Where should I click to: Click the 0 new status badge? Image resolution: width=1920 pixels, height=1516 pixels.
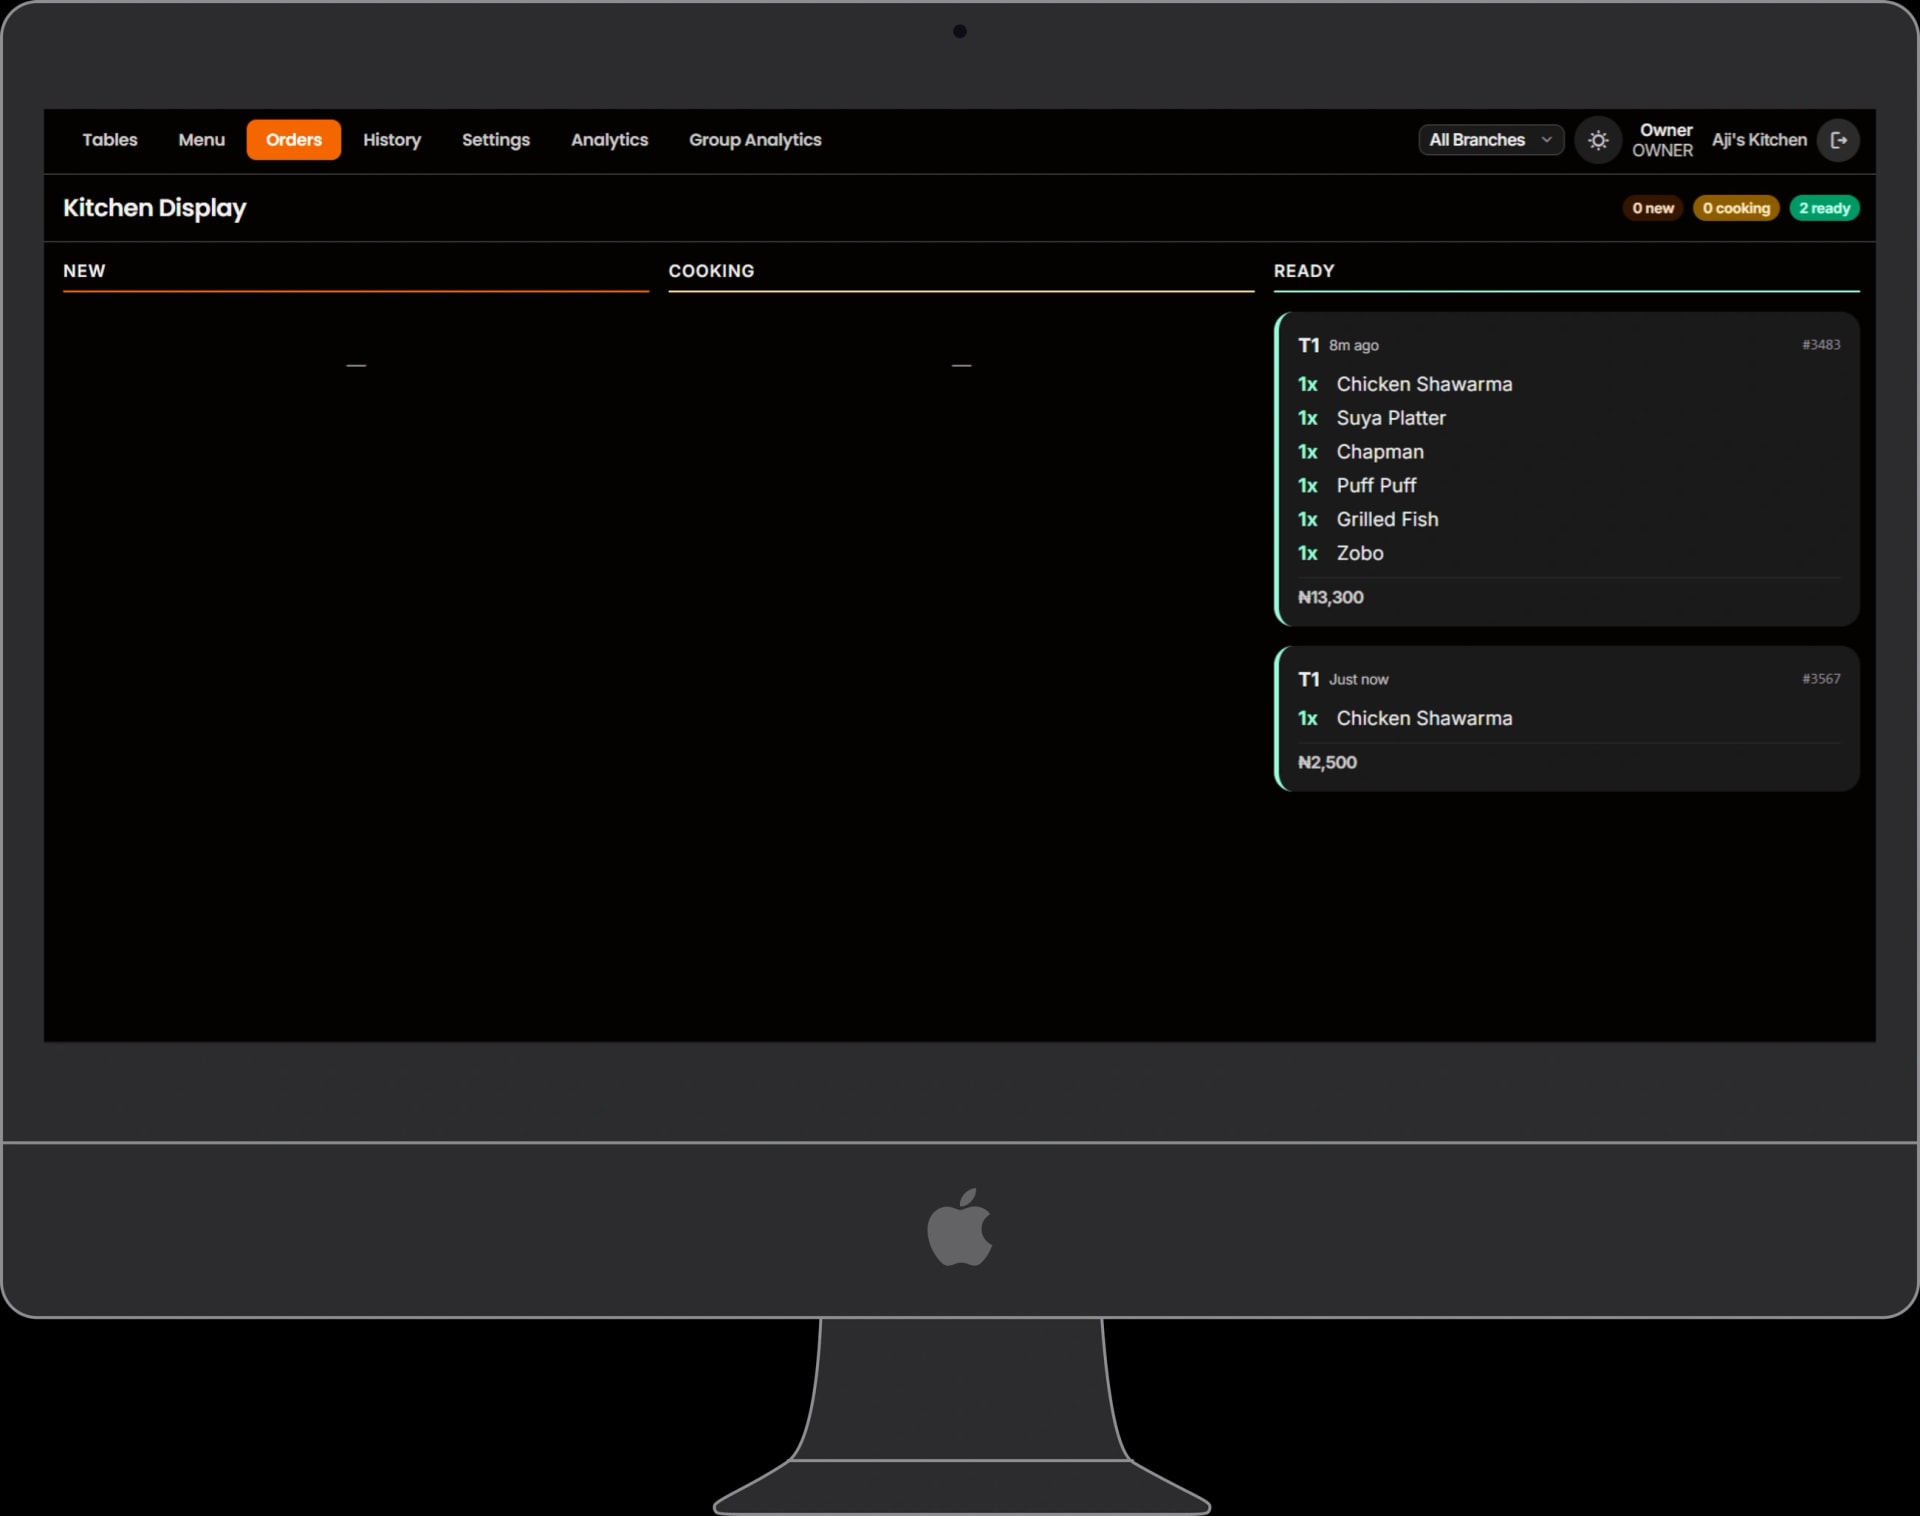[1653, 208]
